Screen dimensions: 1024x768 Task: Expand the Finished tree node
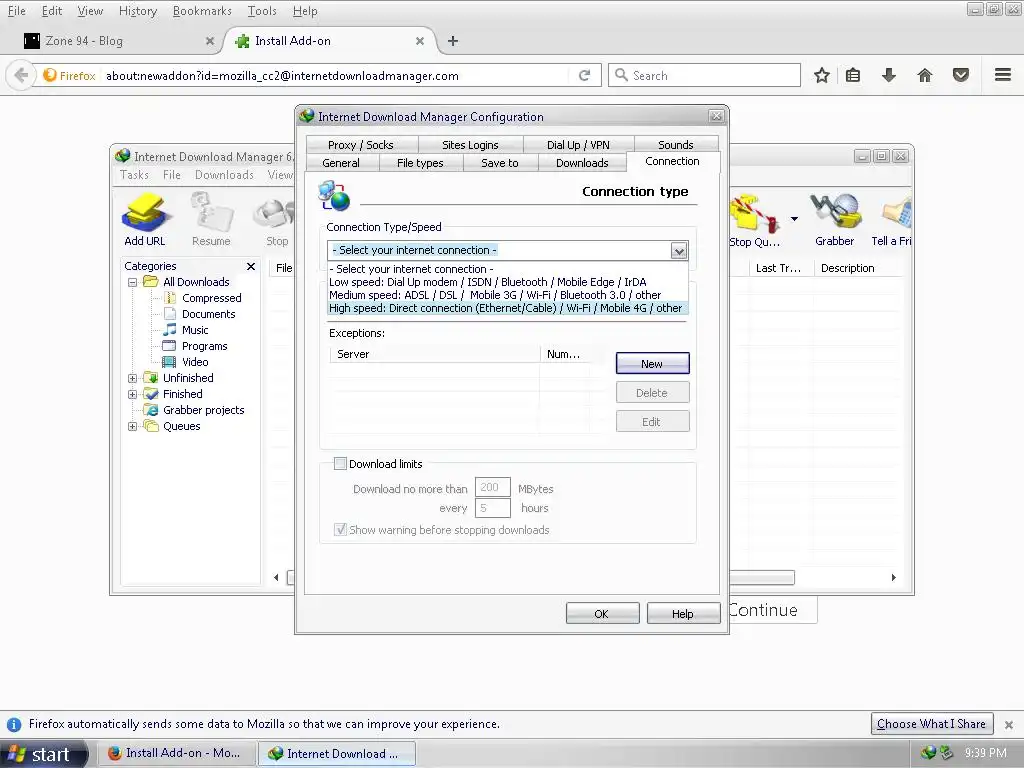pyautogui.click(x=133, y=394)
